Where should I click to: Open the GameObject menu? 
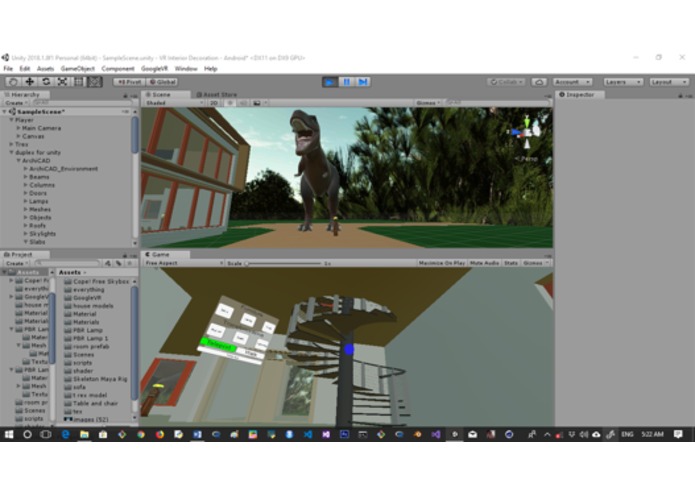point(78,69)
